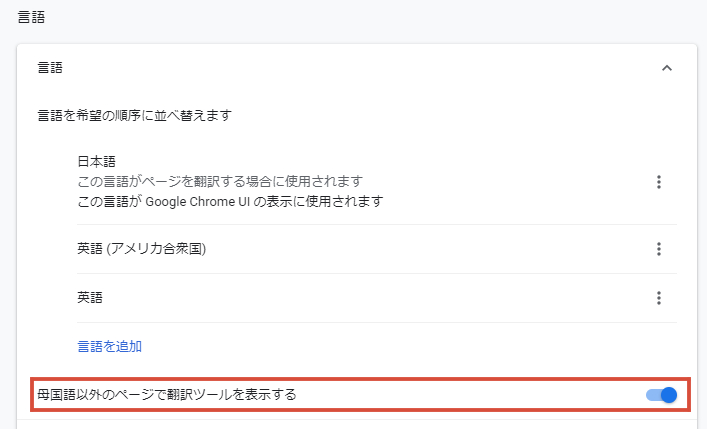Click the 言語 page heading at top
Viewport: 707px width, 429px height.
pos(31,17)
